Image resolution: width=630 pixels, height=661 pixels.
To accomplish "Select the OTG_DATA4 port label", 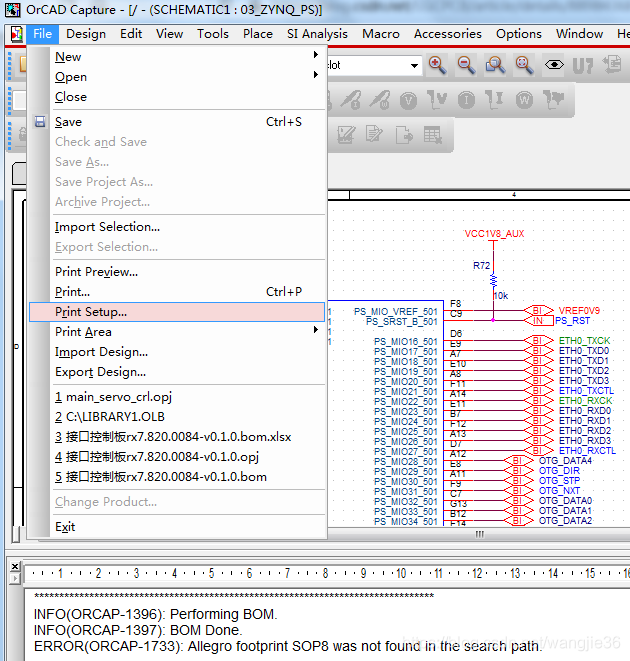I will [x=565, y=461].
